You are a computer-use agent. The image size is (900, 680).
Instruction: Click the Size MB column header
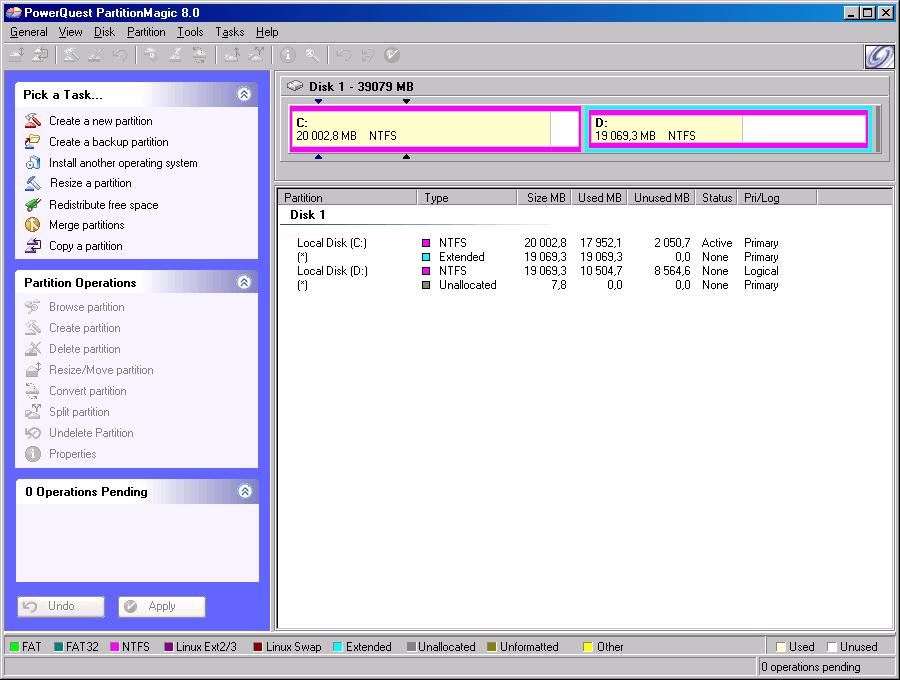click(544, 197)
